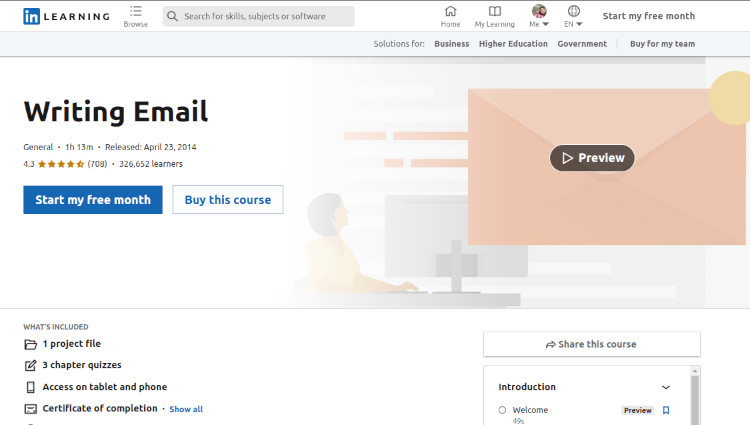The image size is (750, 425).
Task: Expand the Me dropdown arrow
Action: coord(545,24)
